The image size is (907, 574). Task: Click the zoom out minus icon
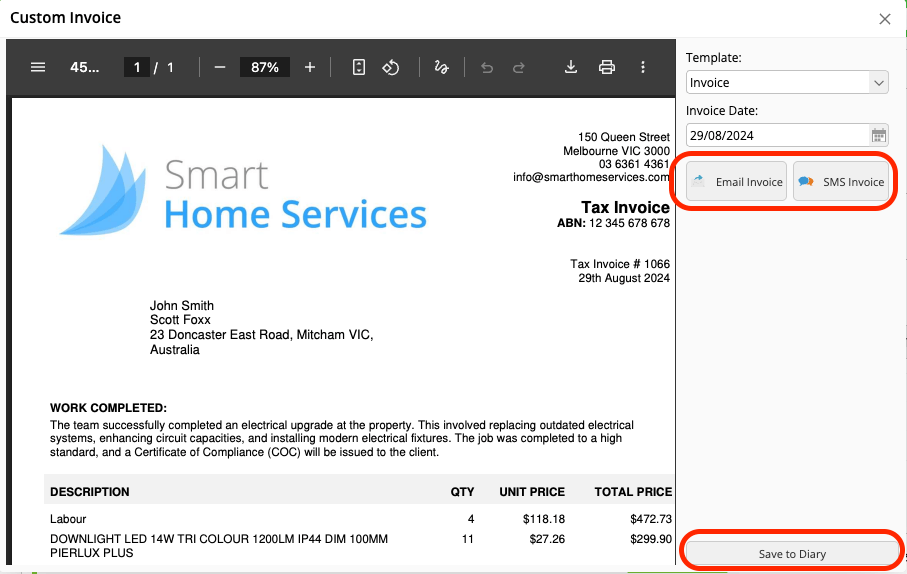220,67
